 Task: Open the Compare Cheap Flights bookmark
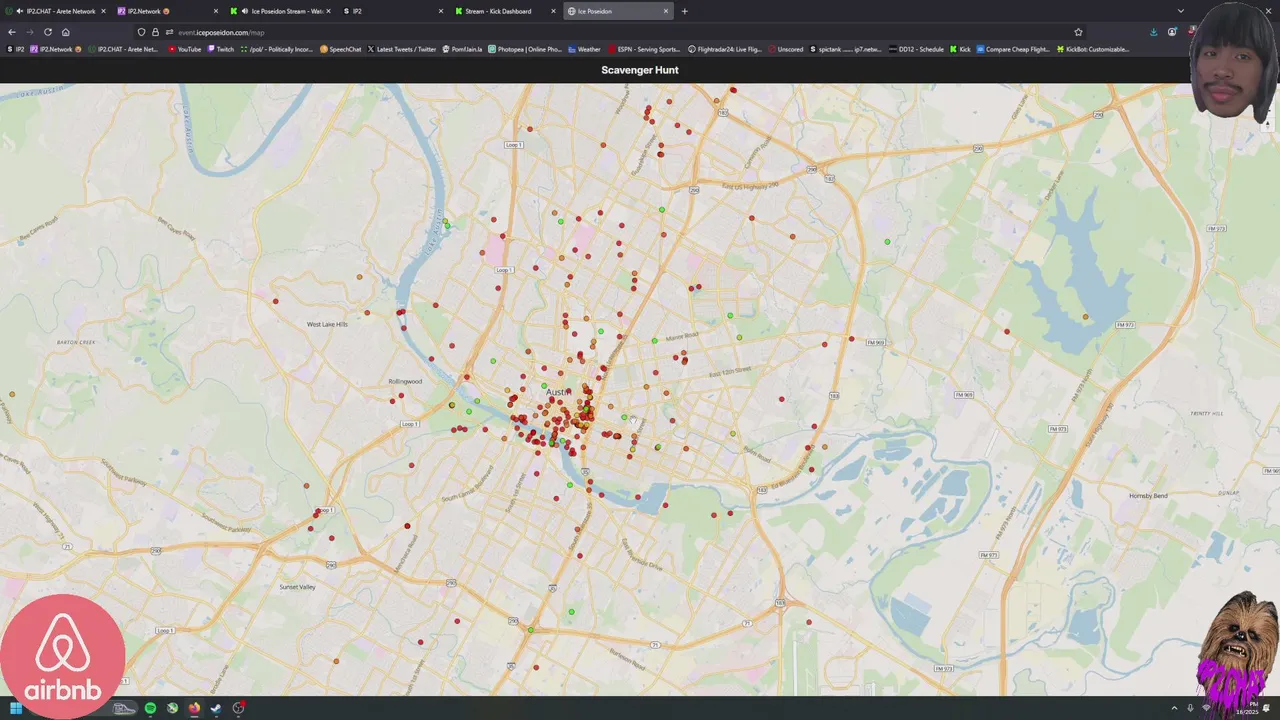[x=1013, y=49]
